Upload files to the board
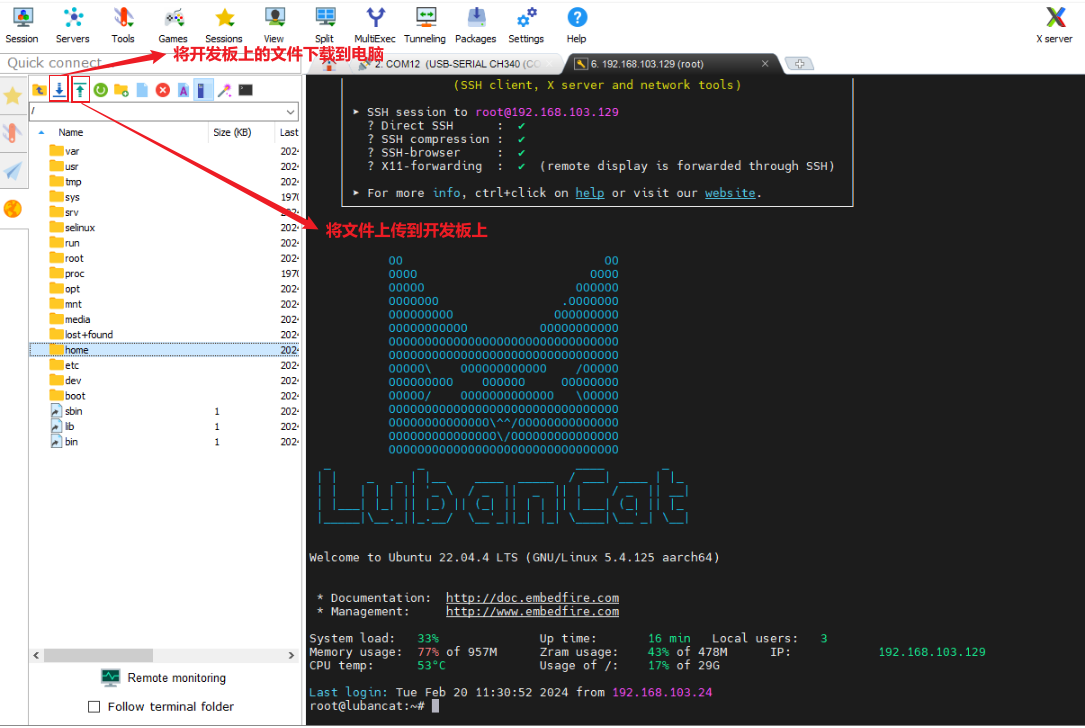This screenshot has height=728, width=1085. click(80, 90)
